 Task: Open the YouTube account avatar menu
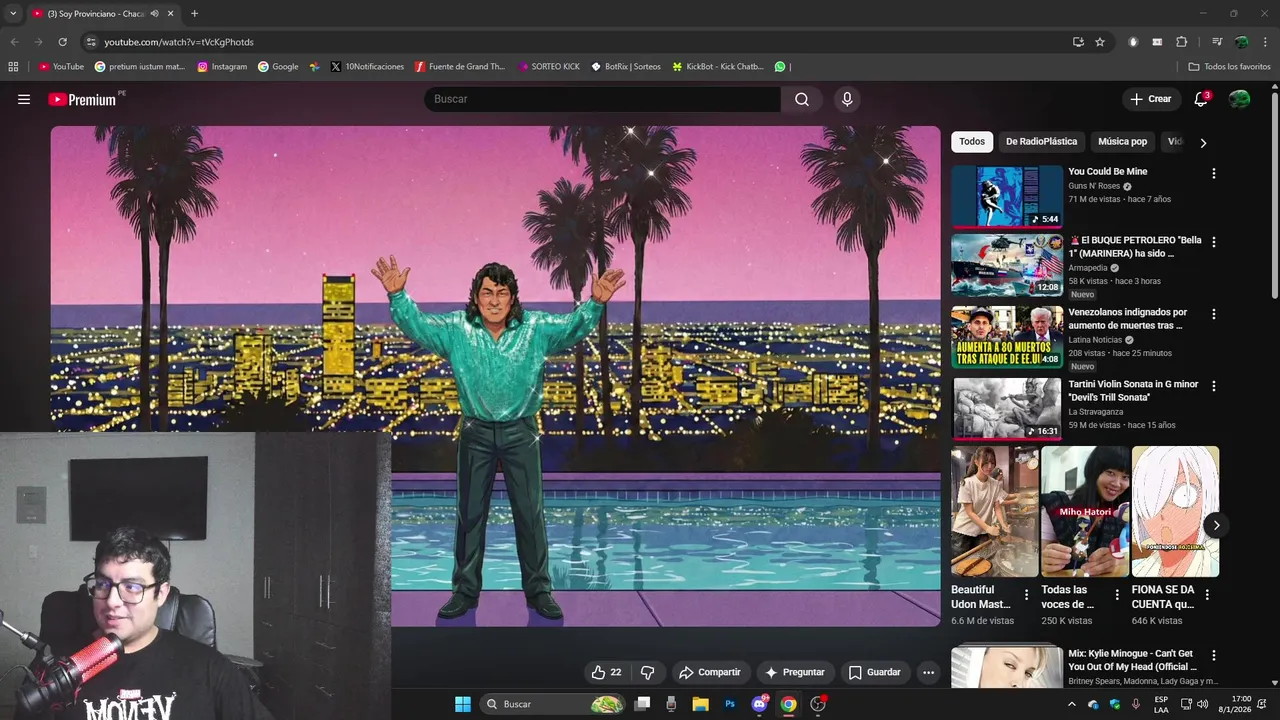pyautogui.click(x=1239, y=99)
